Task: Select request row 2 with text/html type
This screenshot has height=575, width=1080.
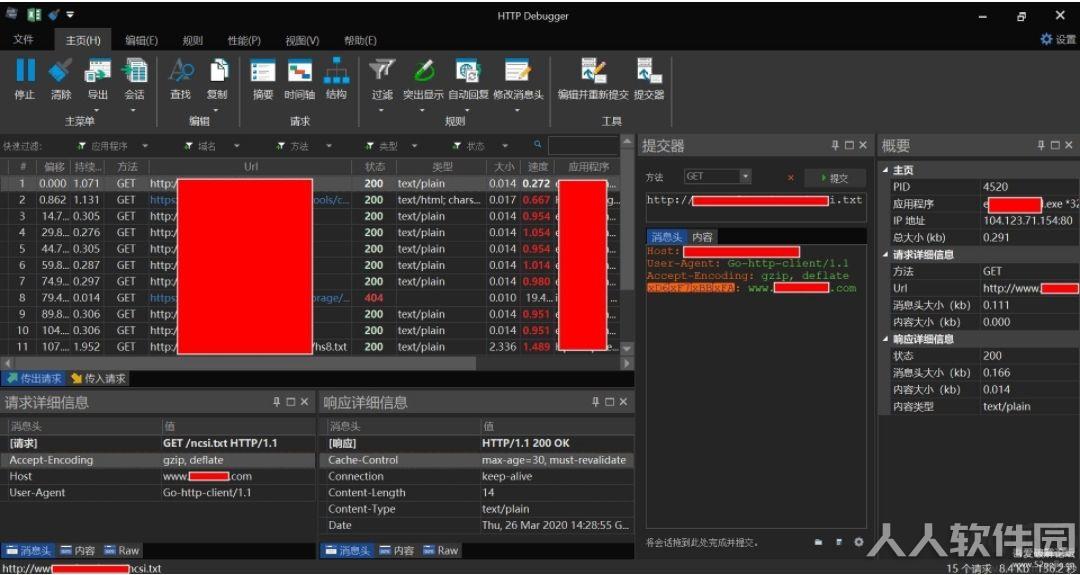Action: click(310, 200)
